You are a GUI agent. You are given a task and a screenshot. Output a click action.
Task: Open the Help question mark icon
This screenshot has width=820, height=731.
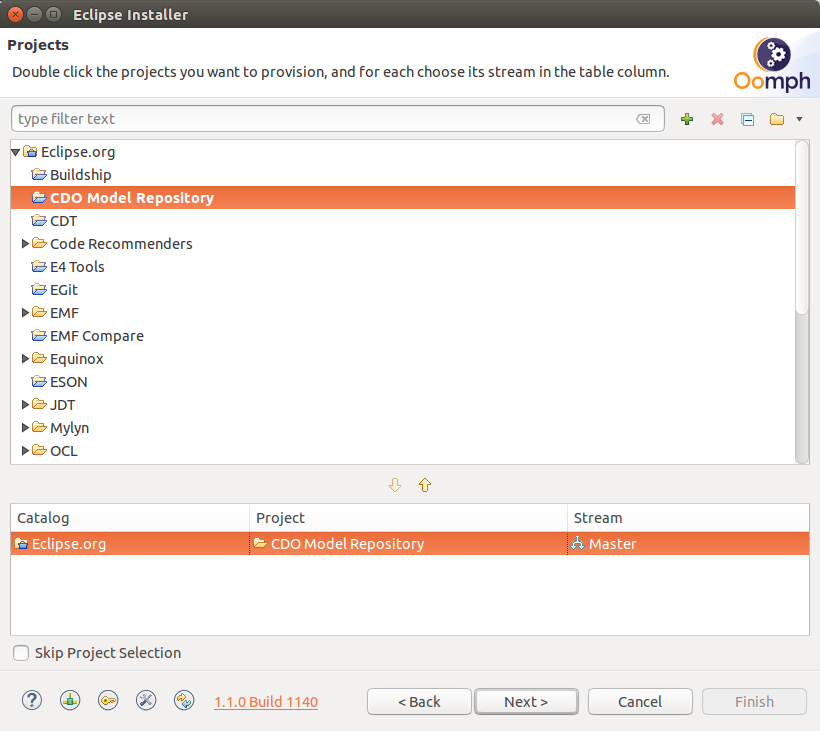click(32, 700)
